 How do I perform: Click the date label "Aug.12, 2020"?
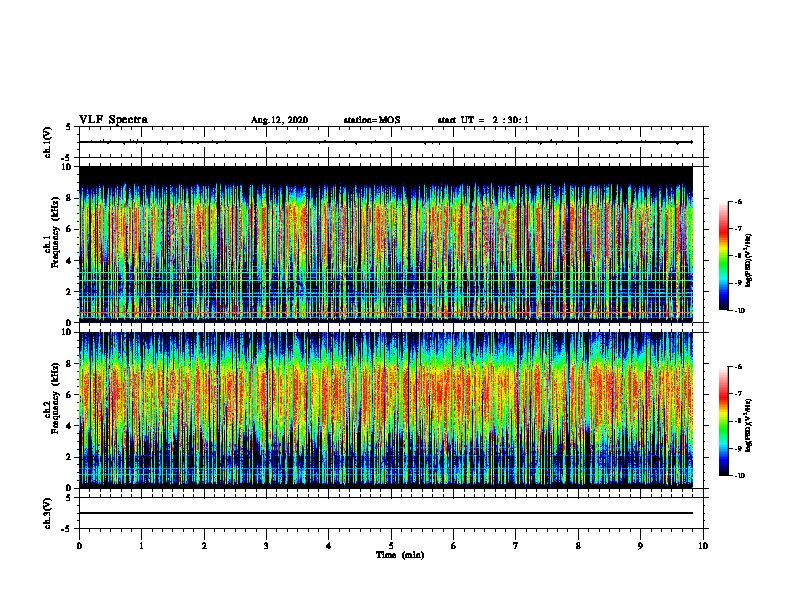[279, 120]
